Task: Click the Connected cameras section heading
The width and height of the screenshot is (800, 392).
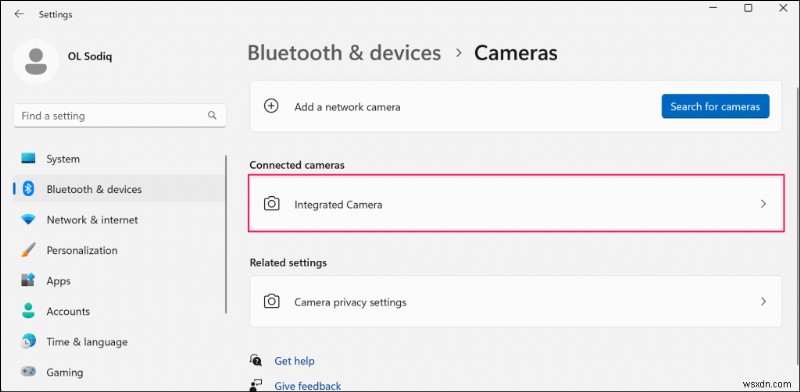Action: pos(297,165)
